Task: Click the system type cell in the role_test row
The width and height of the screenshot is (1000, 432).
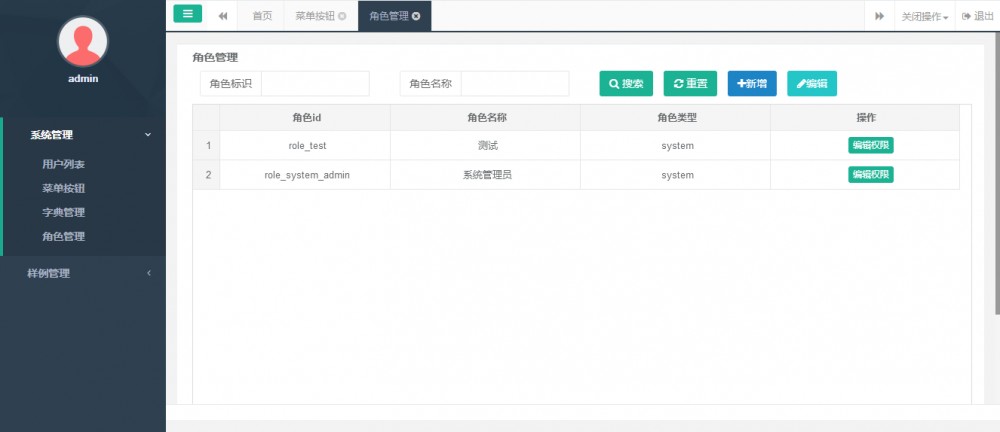Action: point(675,145)
